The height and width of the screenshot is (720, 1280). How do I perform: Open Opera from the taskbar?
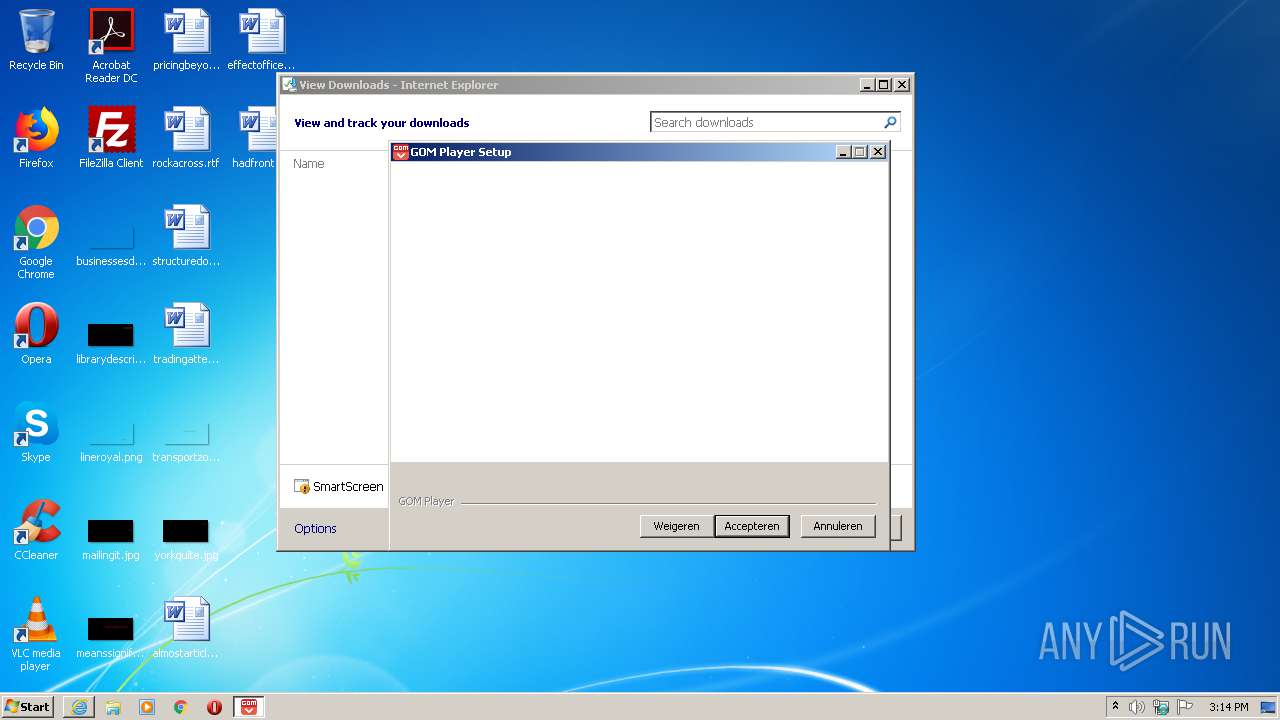click(x=214, y=707)
